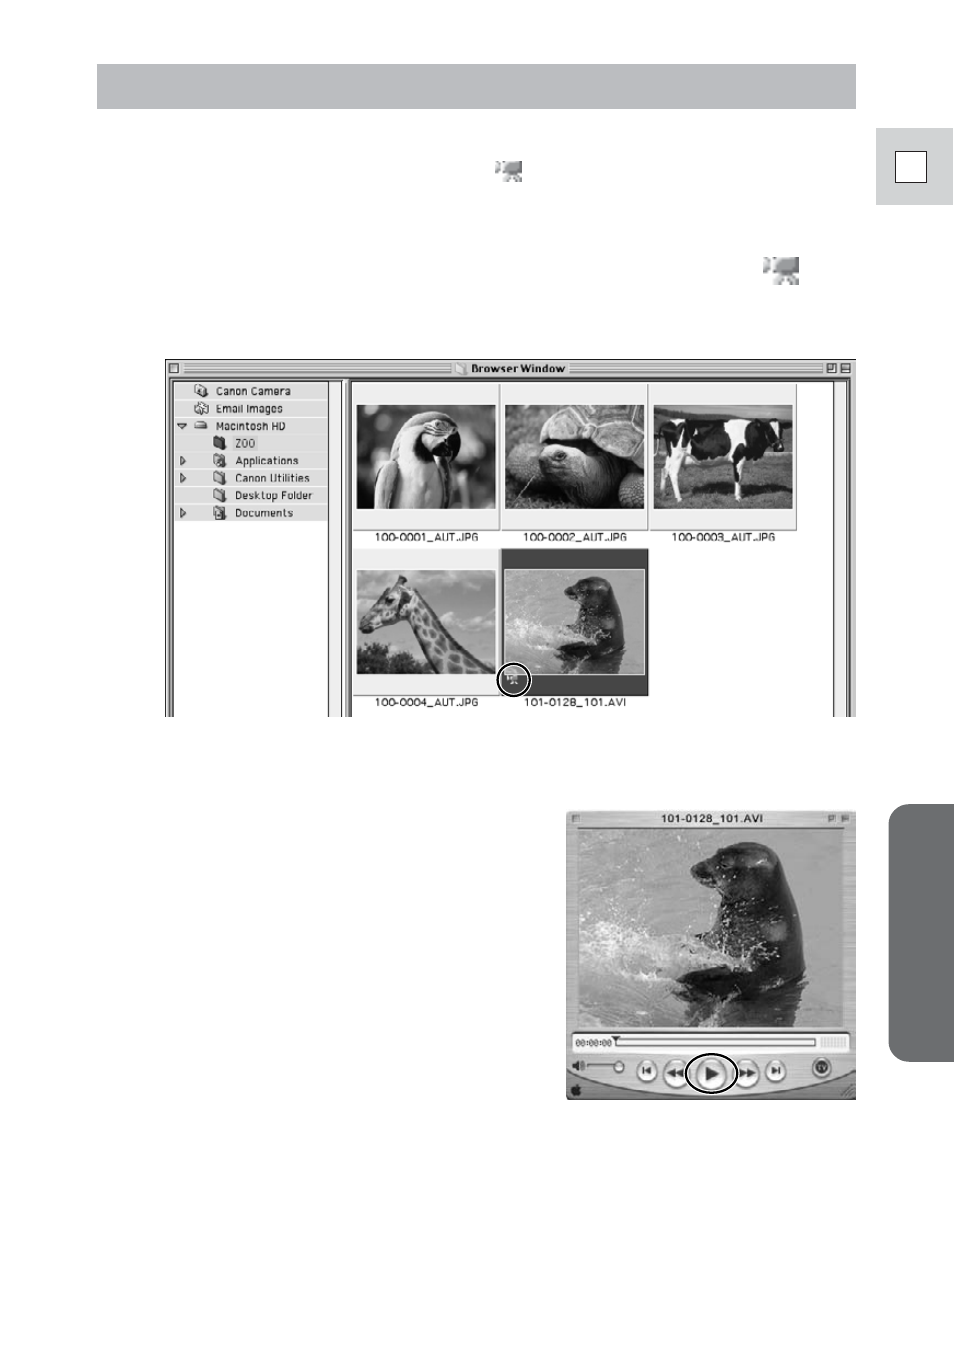The image size is (954, 1351).
Task: Select the Macintosh HD label
Action: (x=250, y=426)
